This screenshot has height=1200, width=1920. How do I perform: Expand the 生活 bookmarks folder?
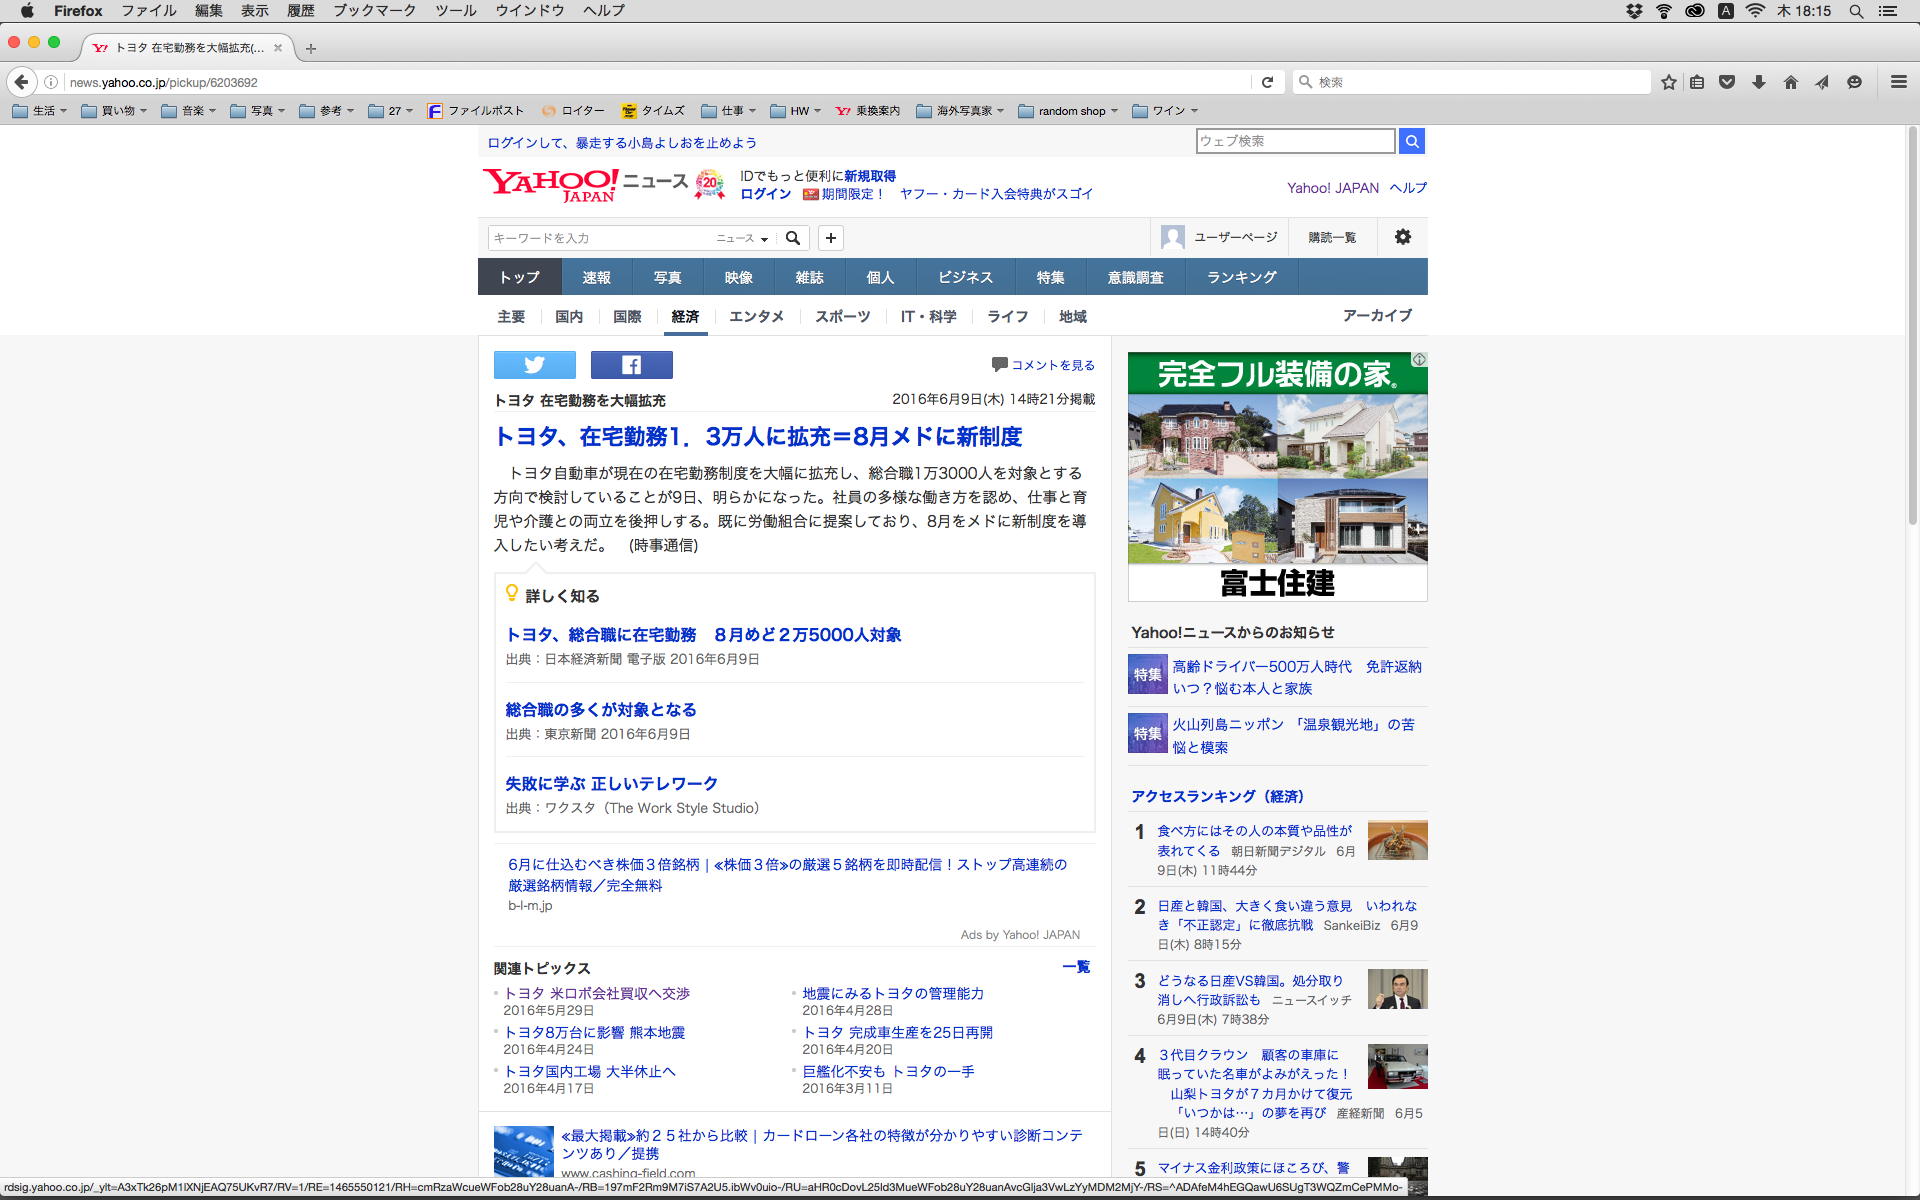click(40, 111)
